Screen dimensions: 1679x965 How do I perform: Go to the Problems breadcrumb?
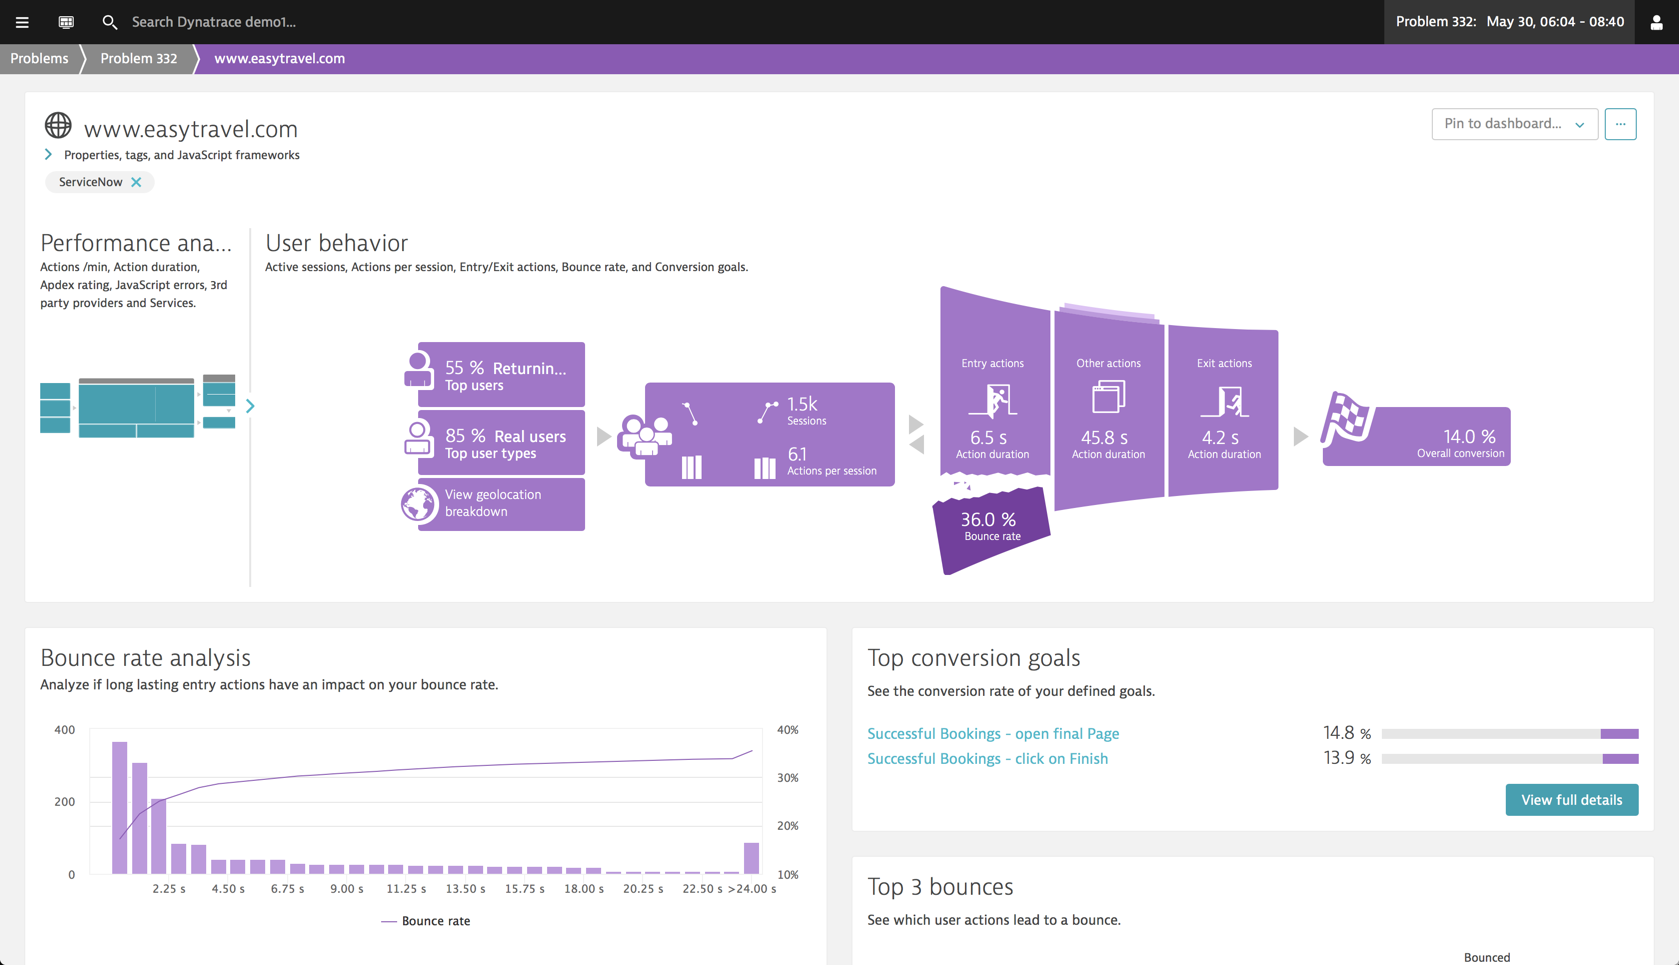40,59
